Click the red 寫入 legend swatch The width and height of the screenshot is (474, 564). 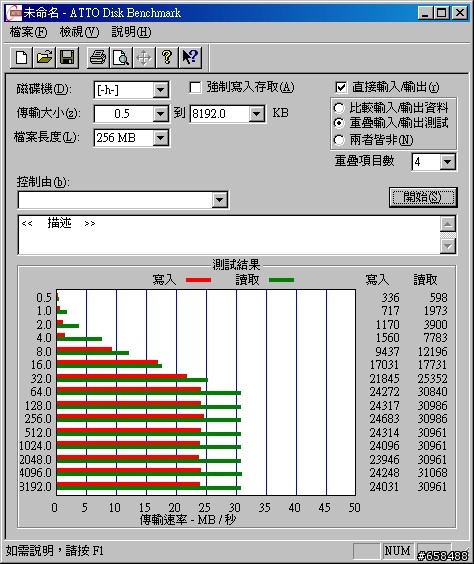(x=199, y=280)
